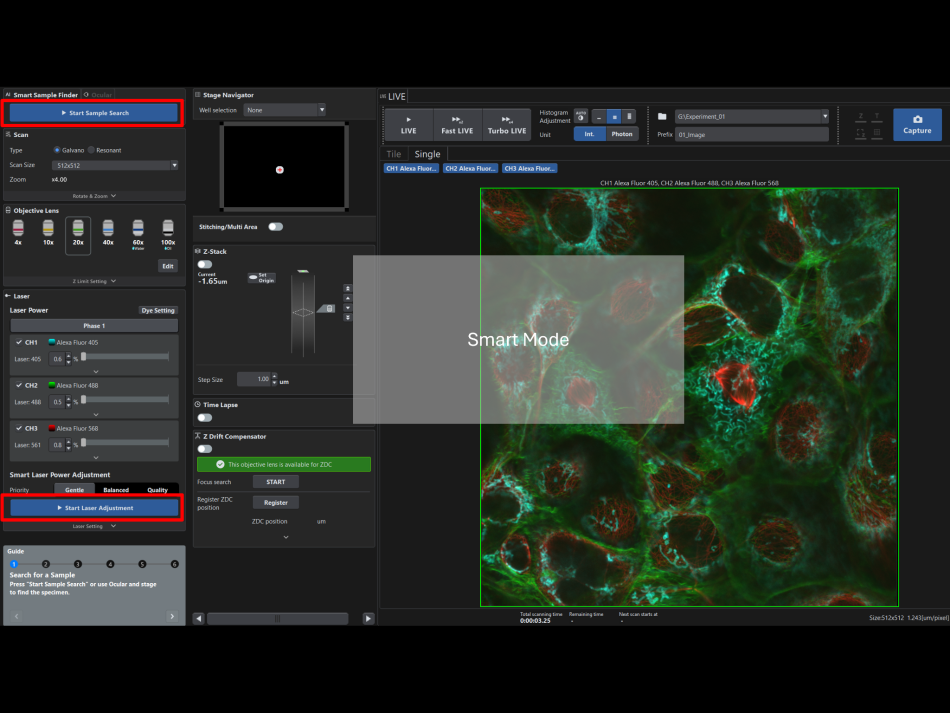Image resolution: width=950 pixels, height=713 pixels.
Task: Start Fast LIVE scanning
Action: (x=457, y=124)
